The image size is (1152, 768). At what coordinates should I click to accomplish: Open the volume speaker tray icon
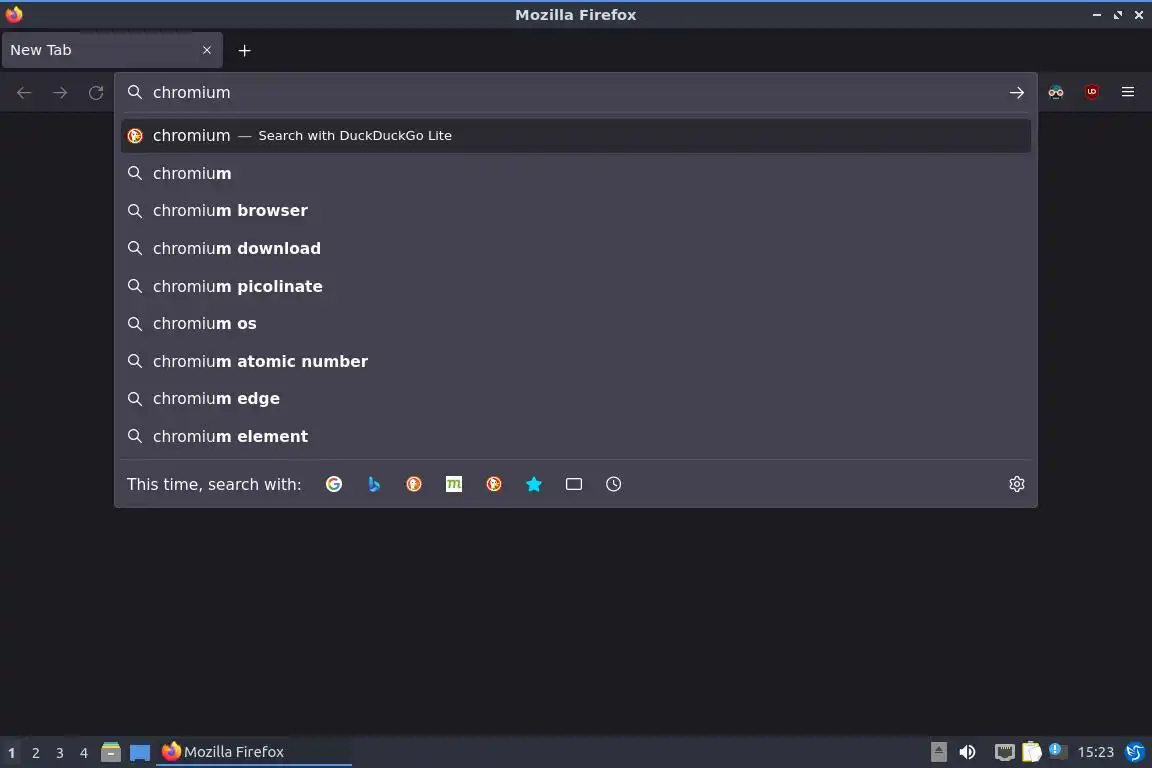tap(968, 752)
